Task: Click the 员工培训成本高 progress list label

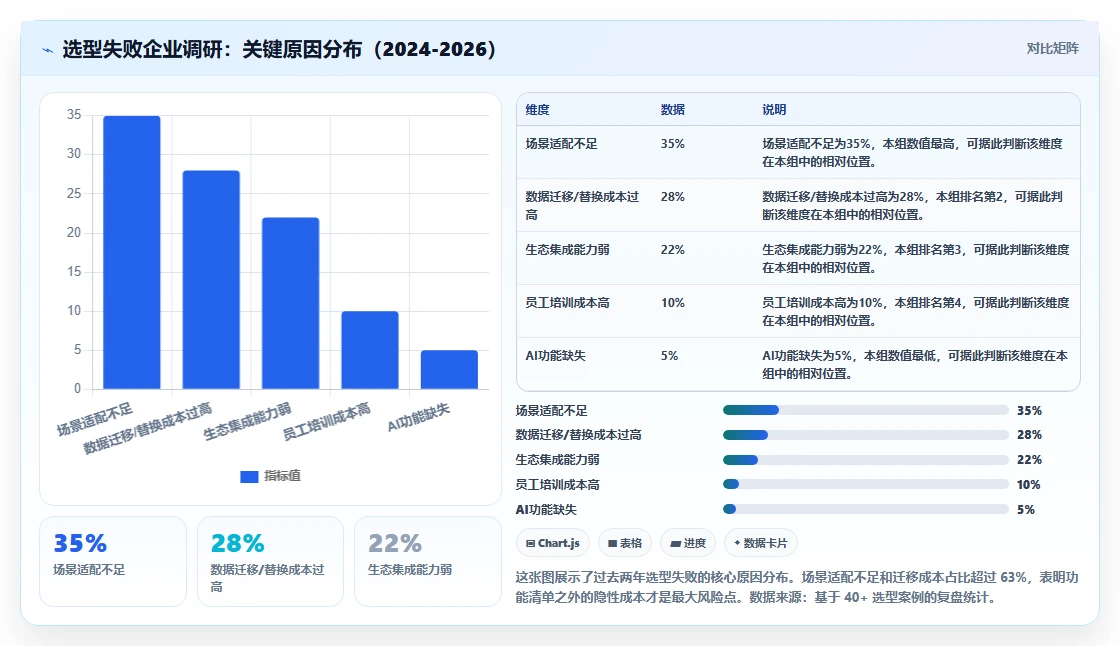Action: point(558,484)
